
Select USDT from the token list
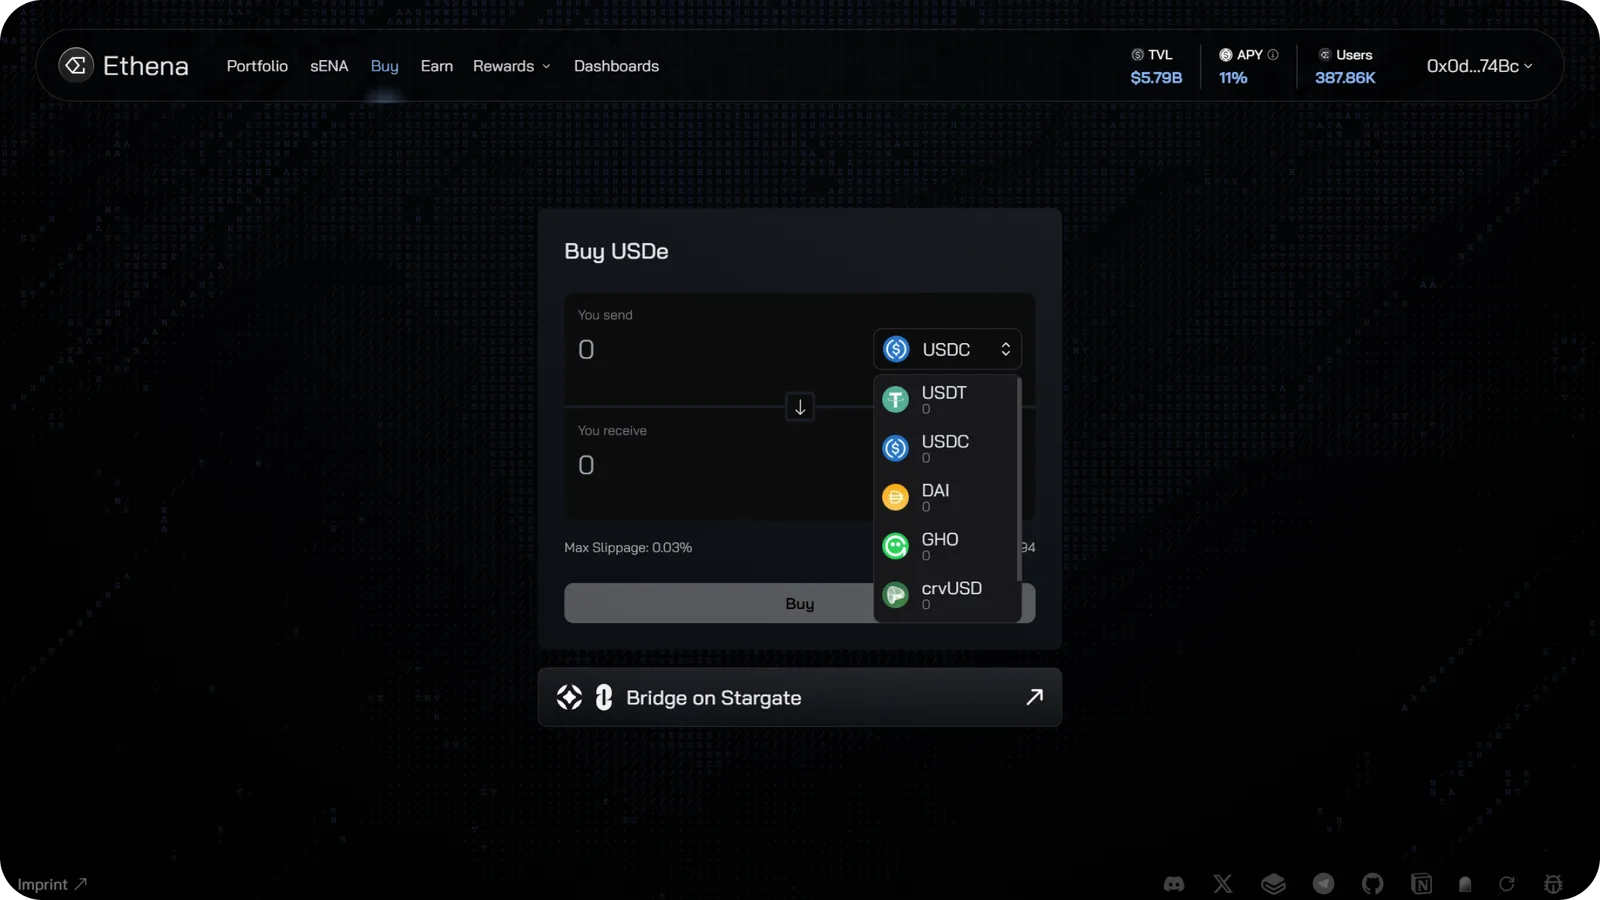pyautogui.click(x=946, y=400)
